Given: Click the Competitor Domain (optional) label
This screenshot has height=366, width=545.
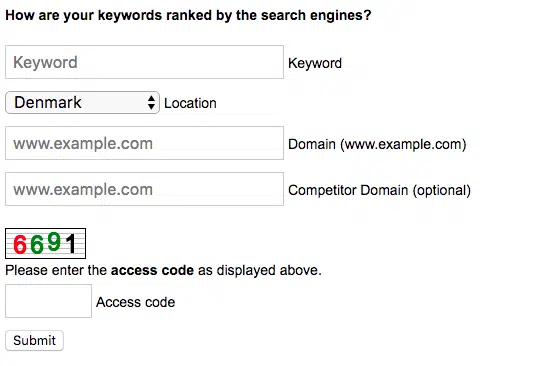Looking at the screenshot, I should coord(379,190).
